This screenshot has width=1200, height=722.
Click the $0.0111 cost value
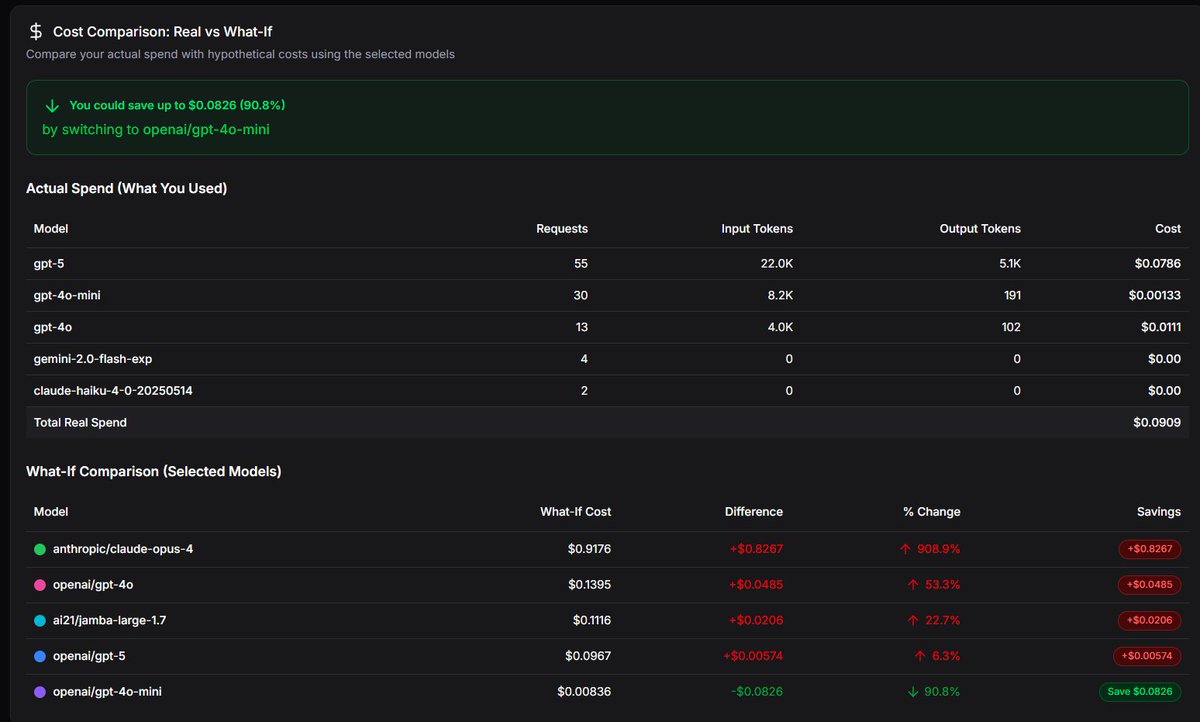1160,327
